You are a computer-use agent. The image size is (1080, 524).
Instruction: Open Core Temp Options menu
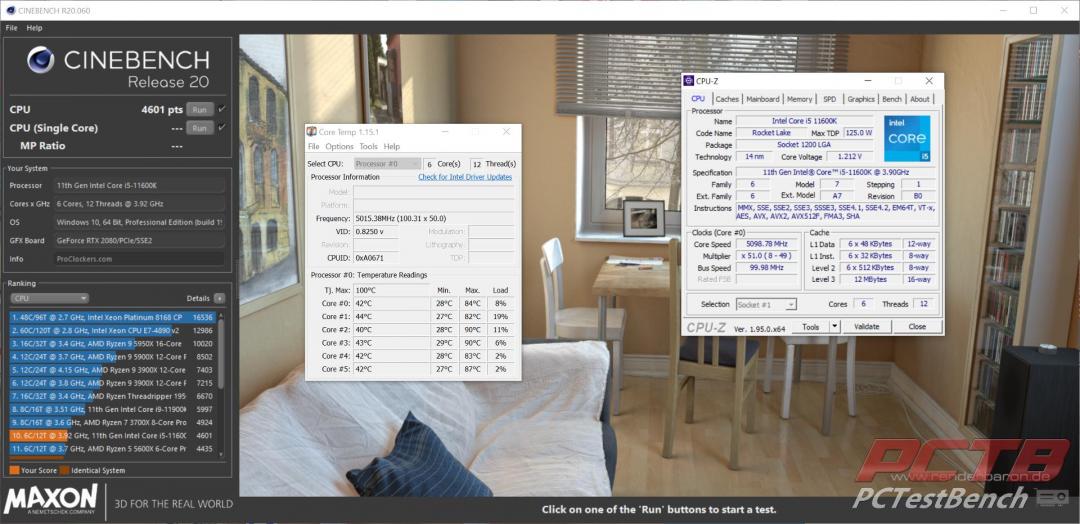[340, 147]
